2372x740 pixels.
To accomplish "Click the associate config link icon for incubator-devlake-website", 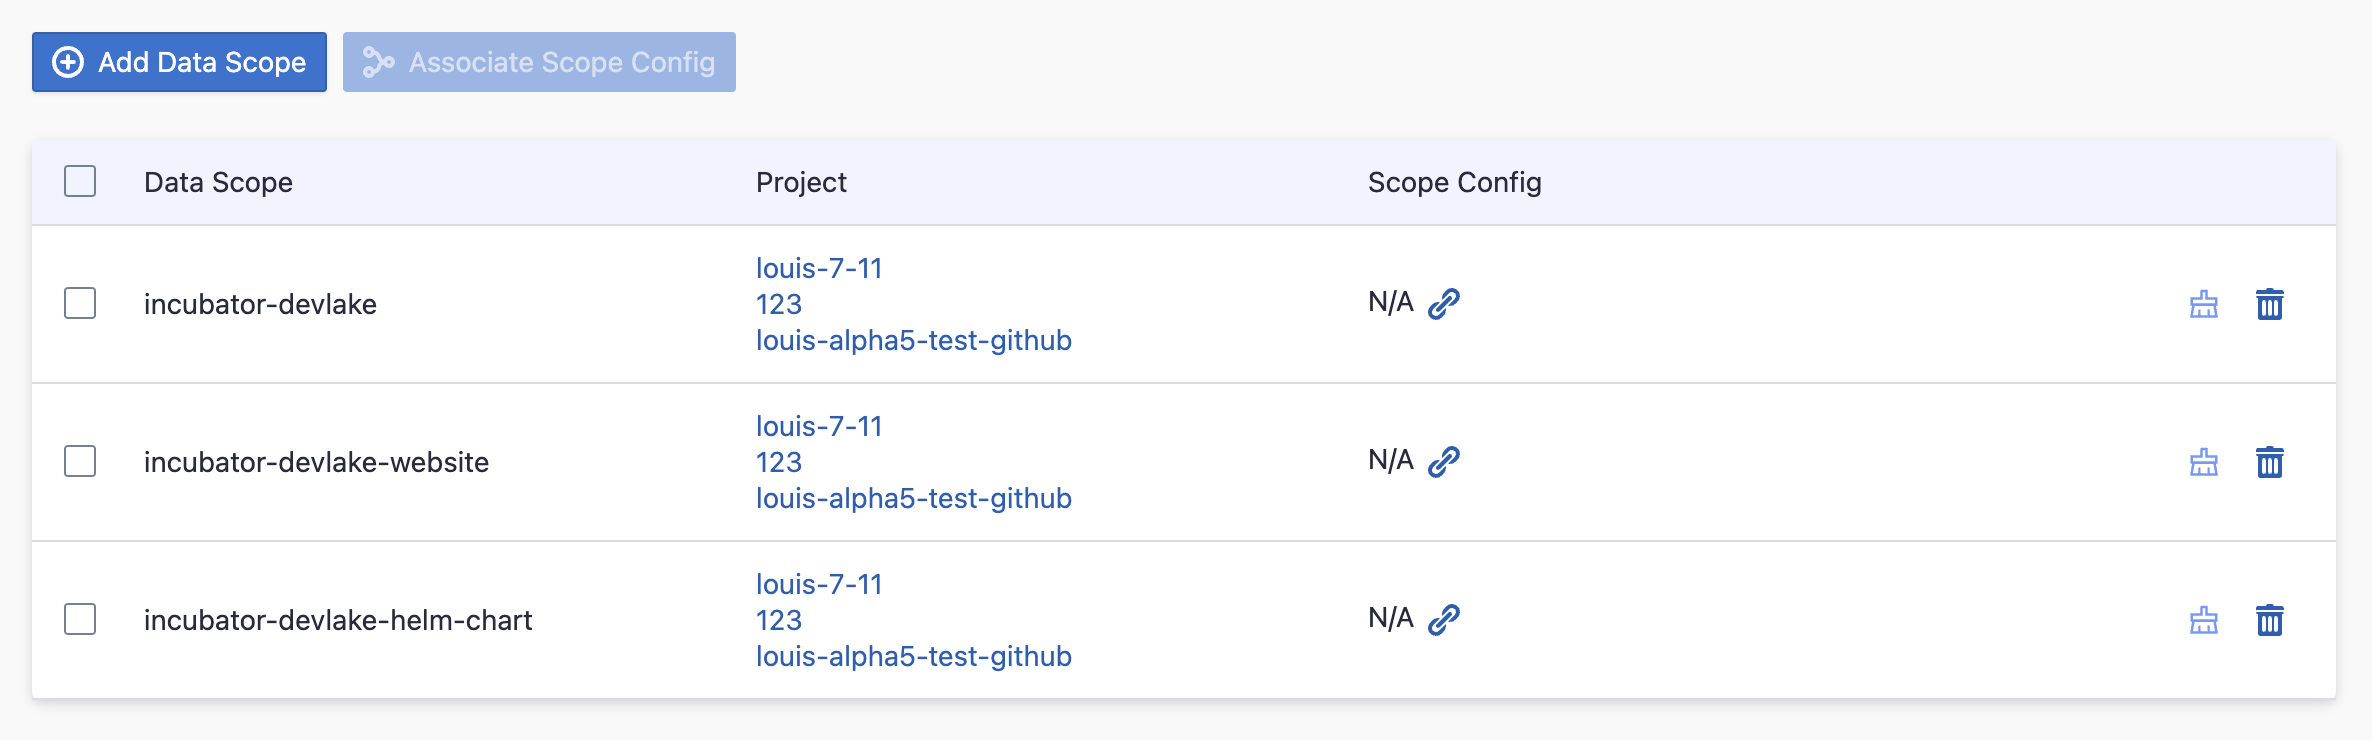I will click(1444, 460).
